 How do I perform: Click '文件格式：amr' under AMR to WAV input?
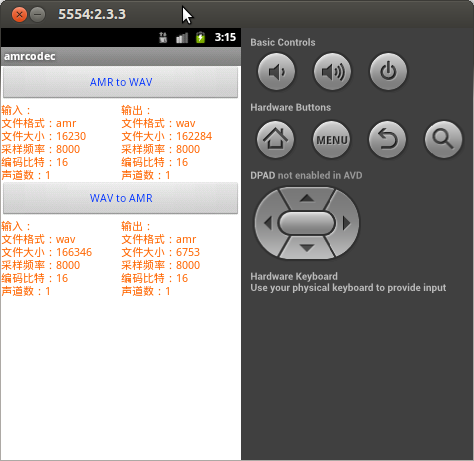[x=39, y=123]
